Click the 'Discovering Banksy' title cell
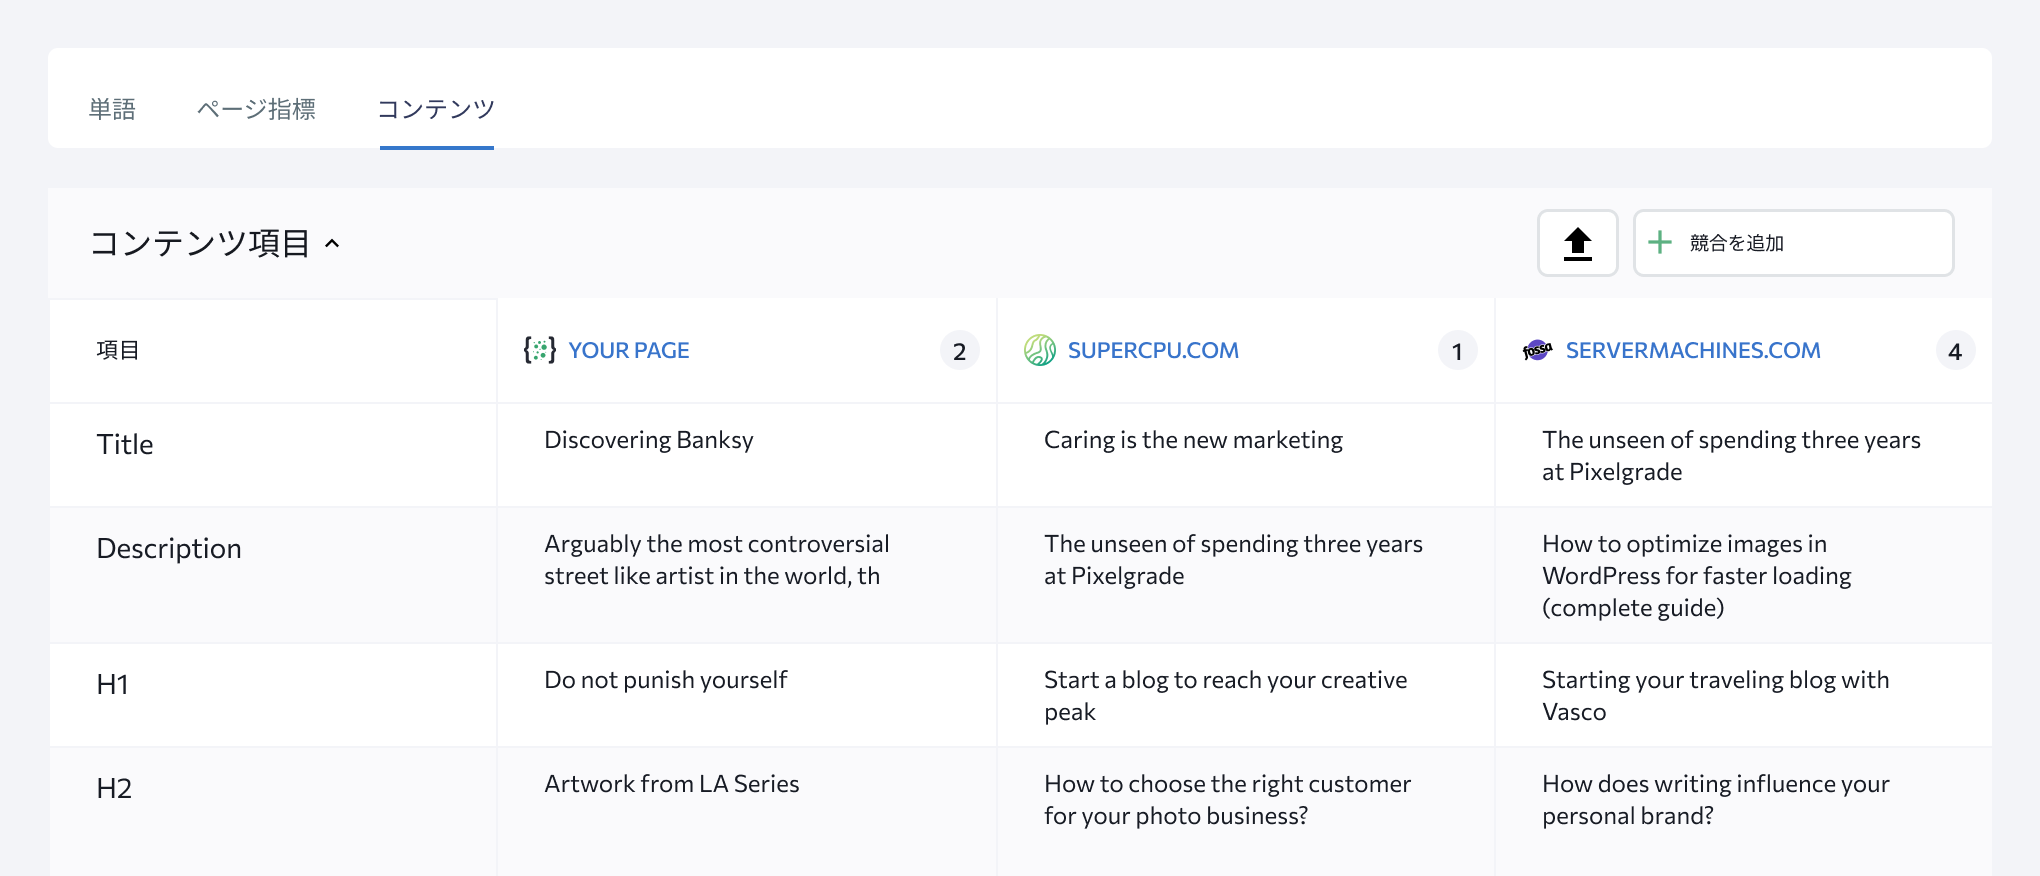 pos(649,440)
